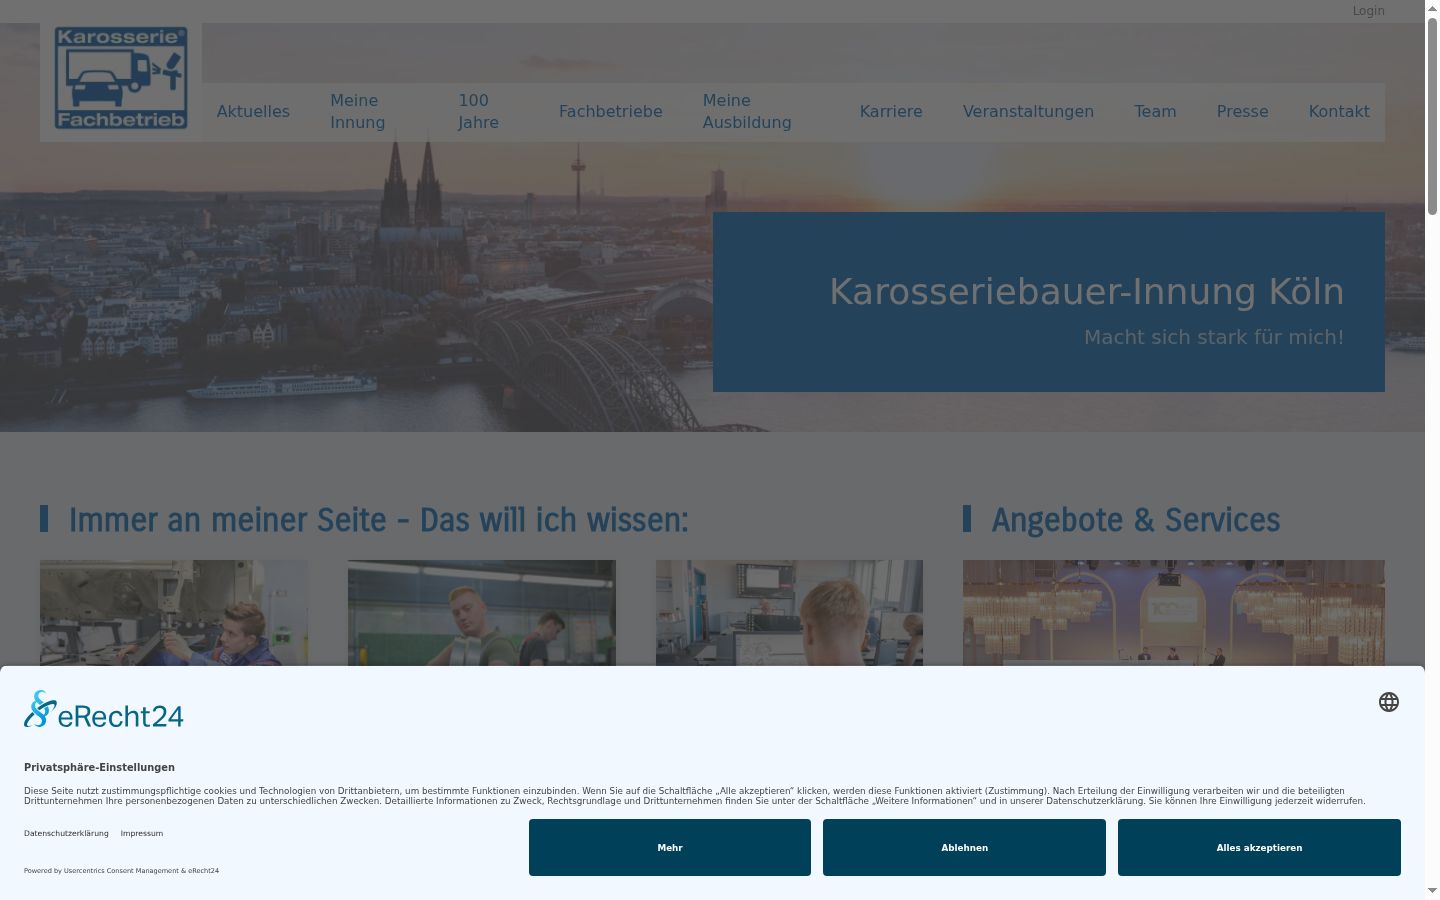Click the Login link at top right
1440x900 pixels.
click(x=1368, y=11)
